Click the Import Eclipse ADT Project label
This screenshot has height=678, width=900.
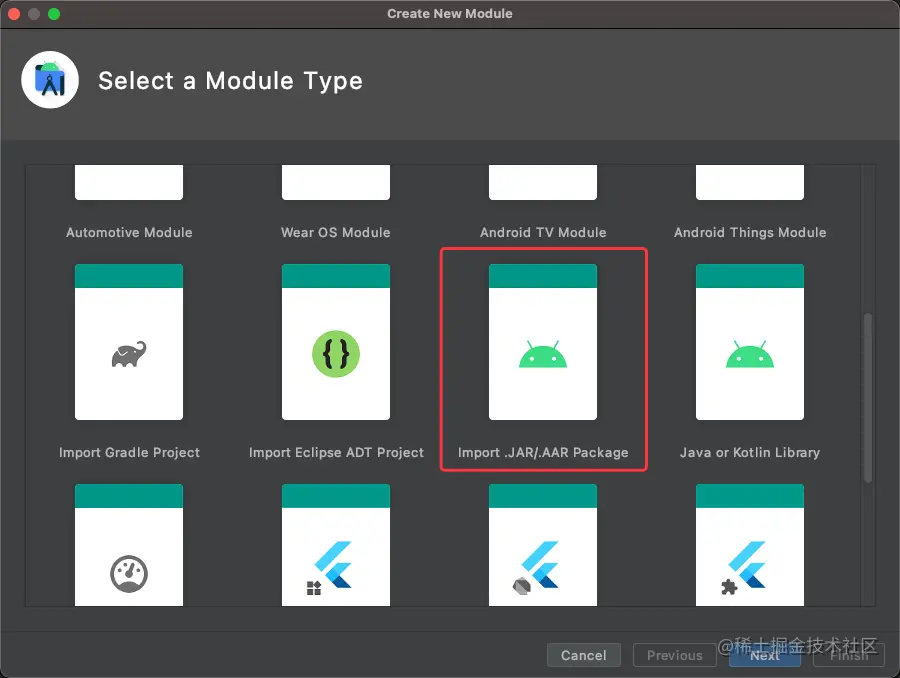336,452
